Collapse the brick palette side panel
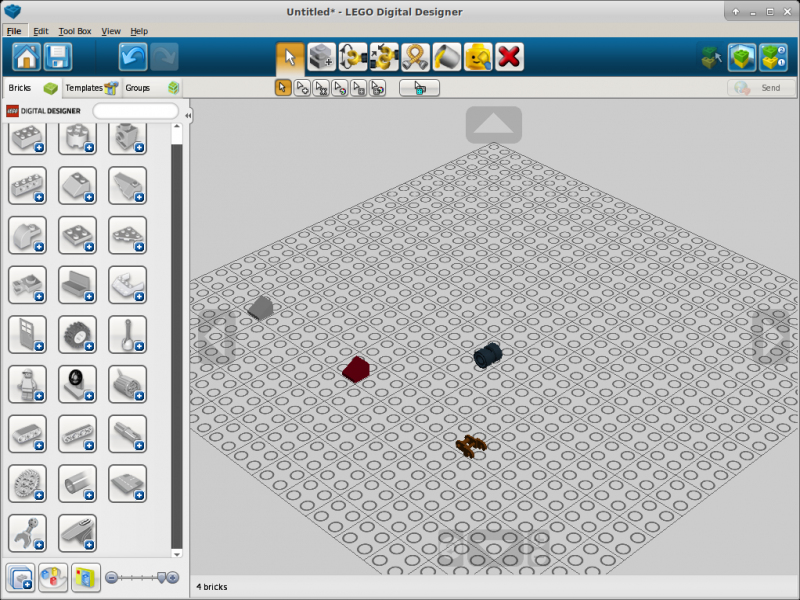The height and width of the screenshot is (600, 800). pyautogui.click(x=188, y=116)
